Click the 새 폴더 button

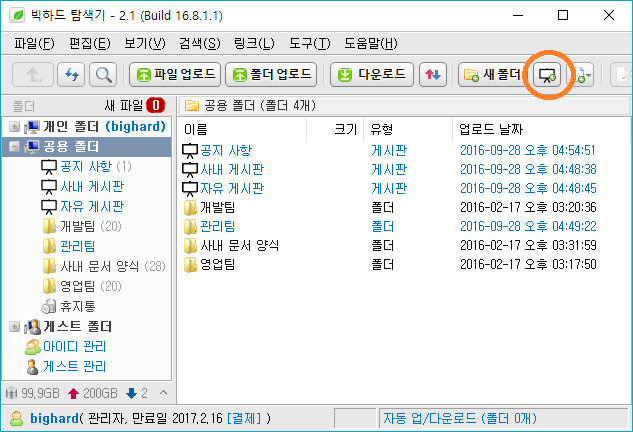(x=492, y=74)
